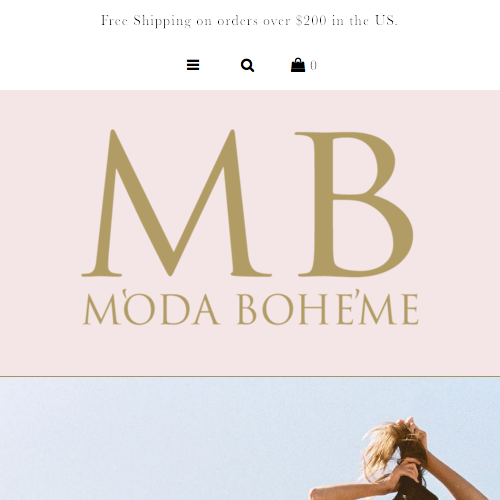Select the "BOHEME" word in the logo

[328, 308]
